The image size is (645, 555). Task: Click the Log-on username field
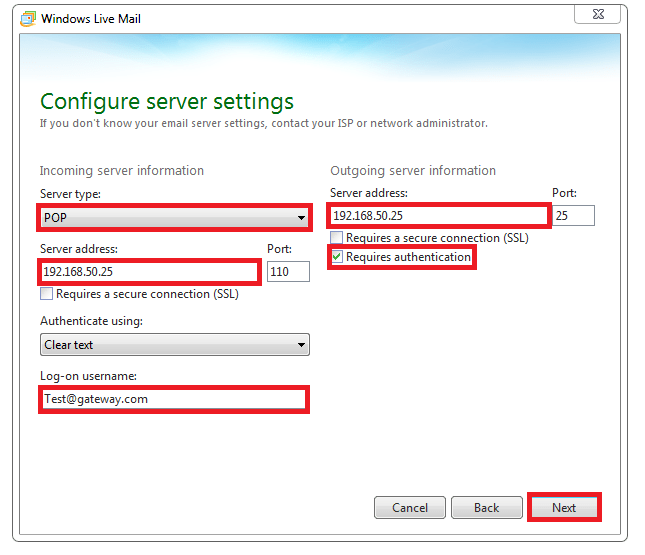pyautogui.click(x=174, y=399)
